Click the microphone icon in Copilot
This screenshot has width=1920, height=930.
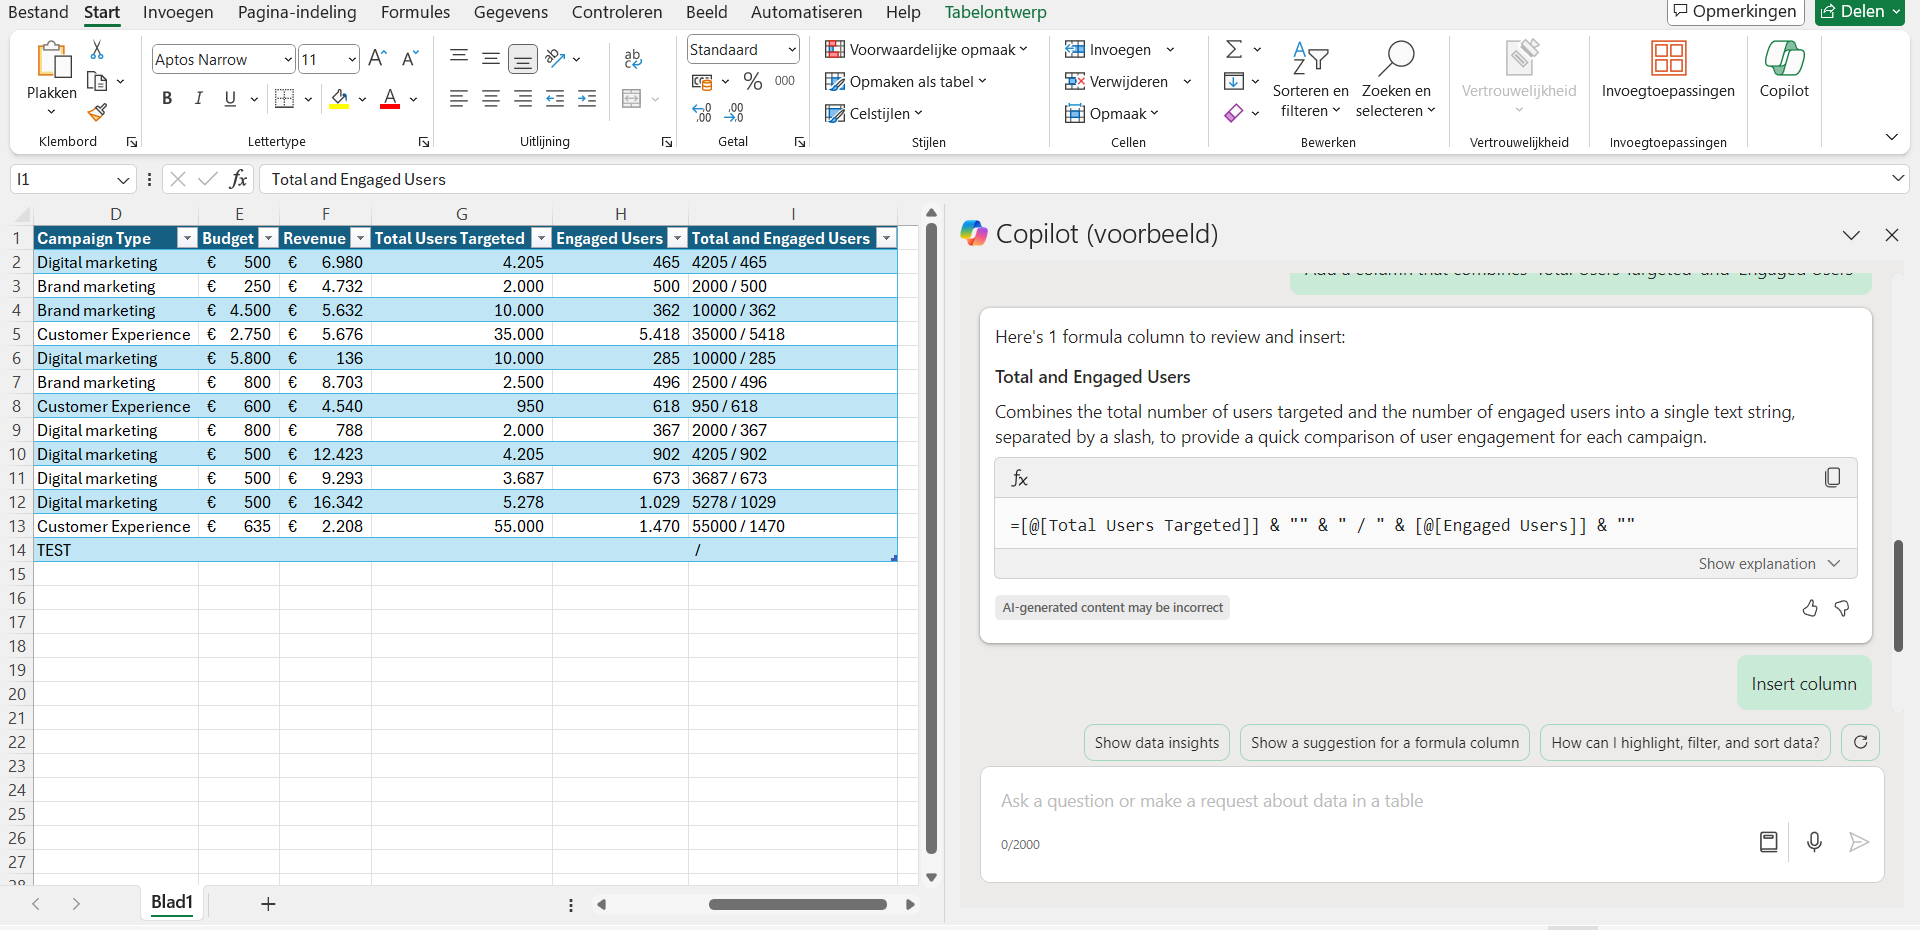click(x=1814, y=842)
